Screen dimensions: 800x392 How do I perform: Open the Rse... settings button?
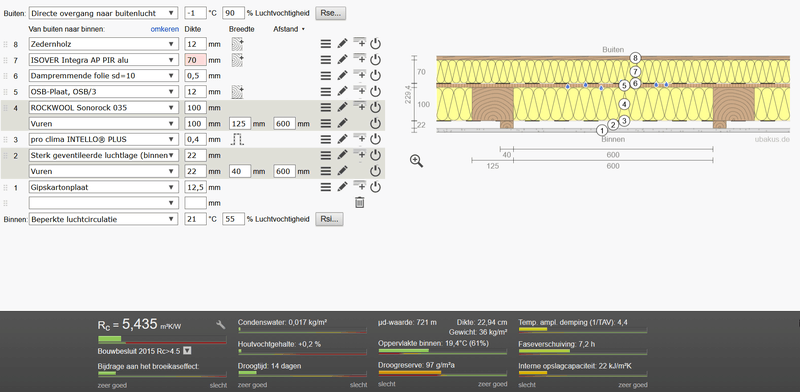coord(330,13)
